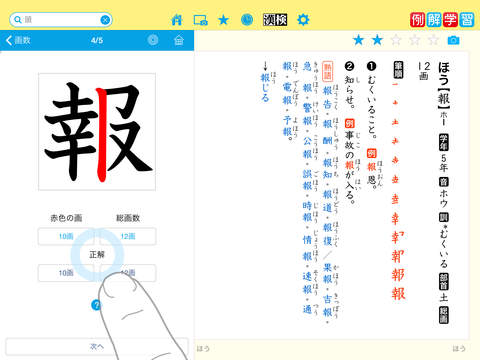Viewport: 480px width, 360px height.
Task: Select the 10画 answer above the 正解 label
Action: tap(66, 236)
